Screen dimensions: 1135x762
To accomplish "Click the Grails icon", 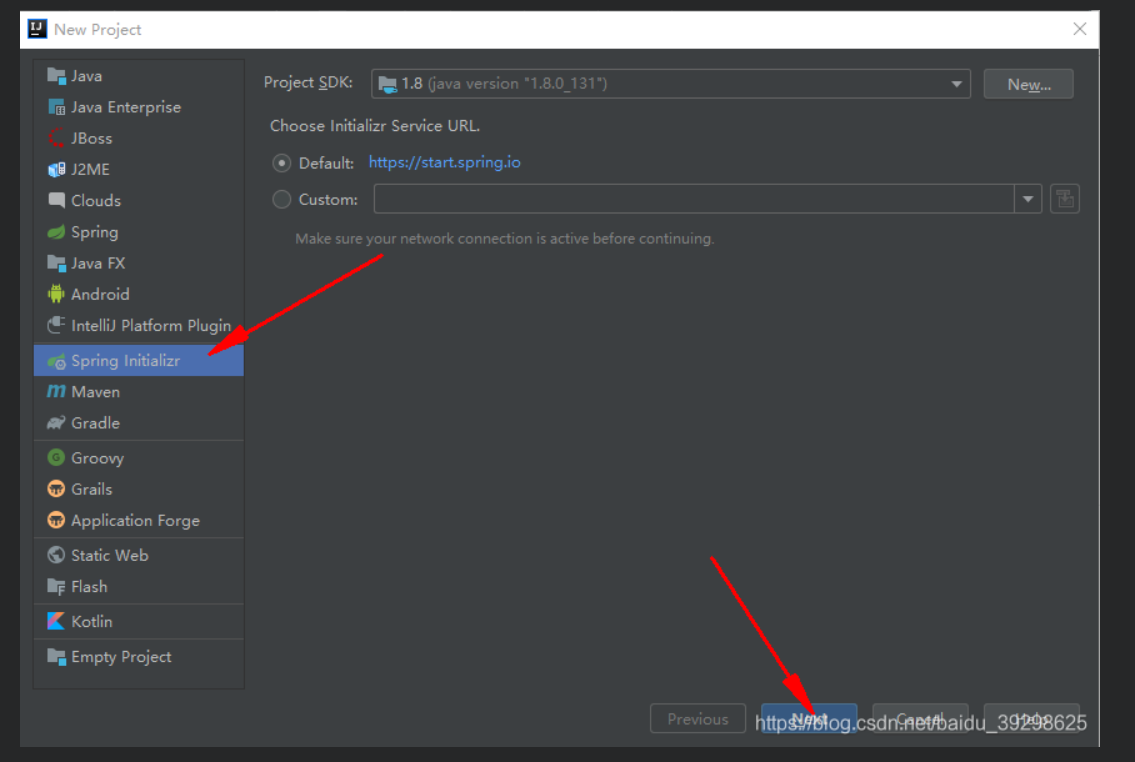I will pyautogui.click(x=56, y=489).
